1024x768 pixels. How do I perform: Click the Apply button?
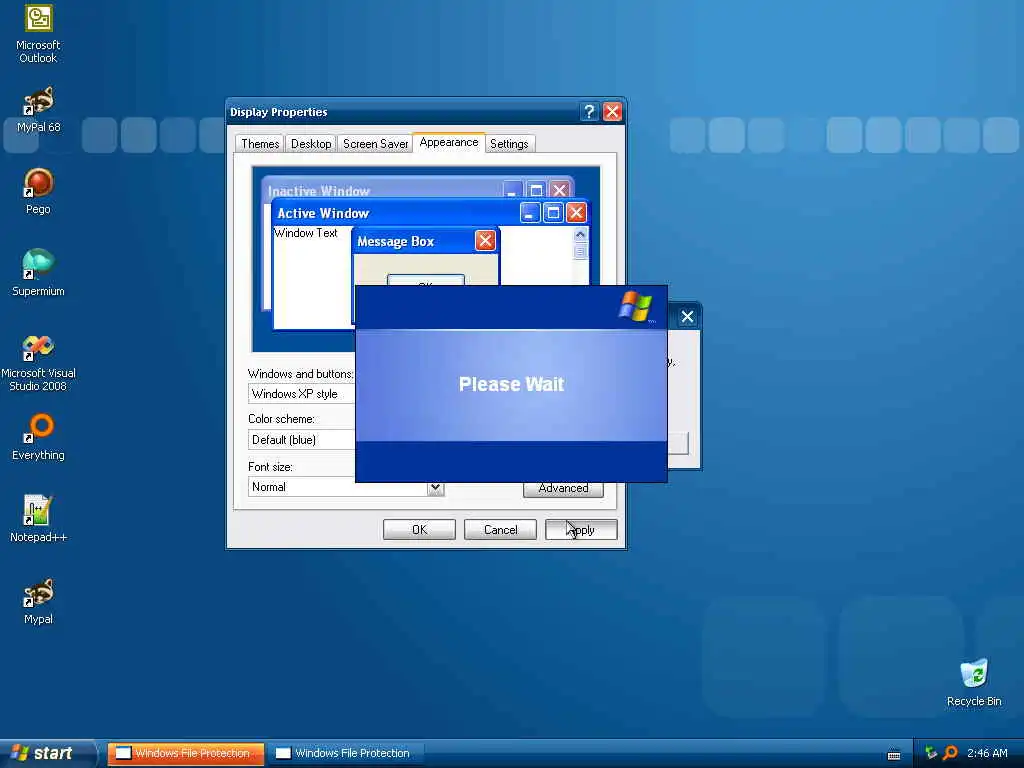581,530
